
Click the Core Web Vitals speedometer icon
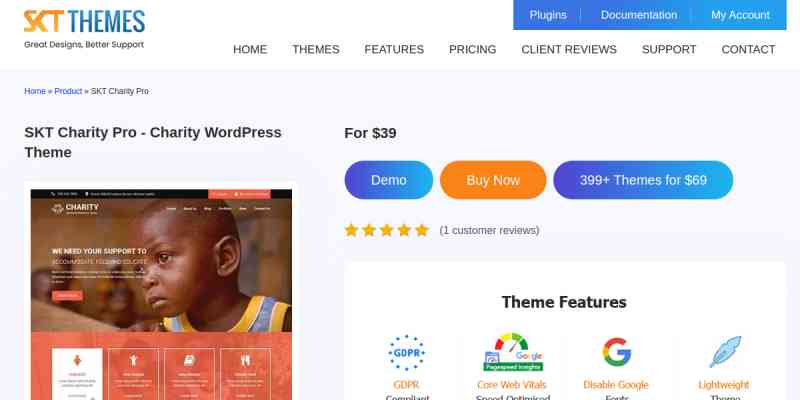513,352
